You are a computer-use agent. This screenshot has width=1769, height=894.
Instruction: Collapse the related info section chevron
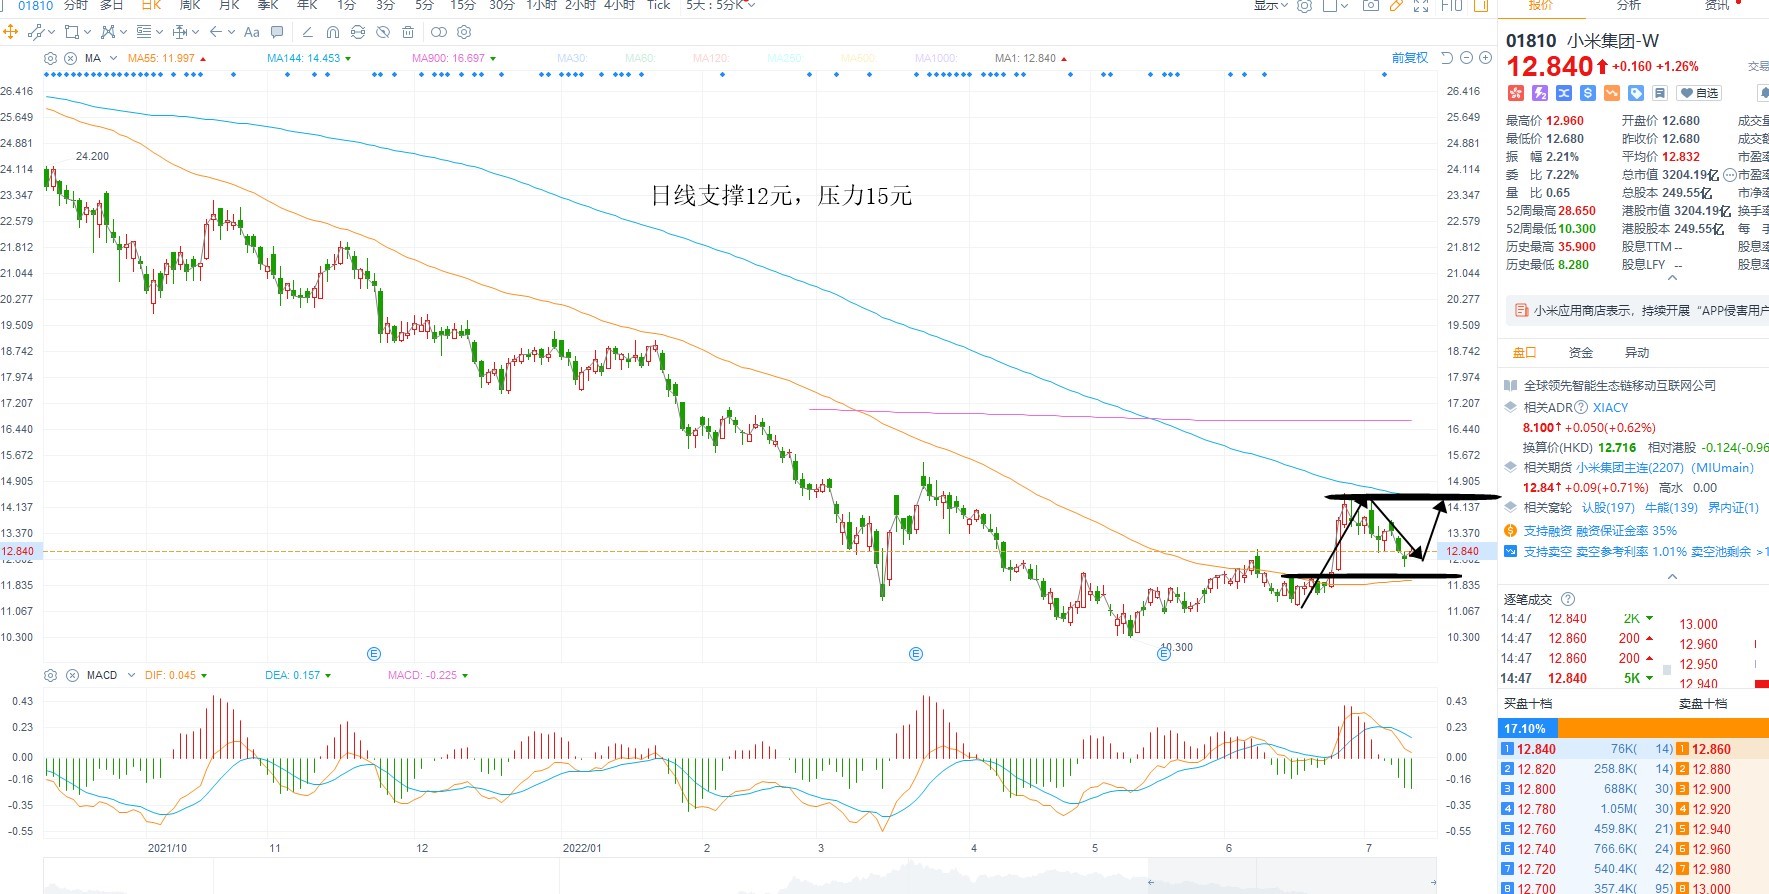[x=1672, y=577]
